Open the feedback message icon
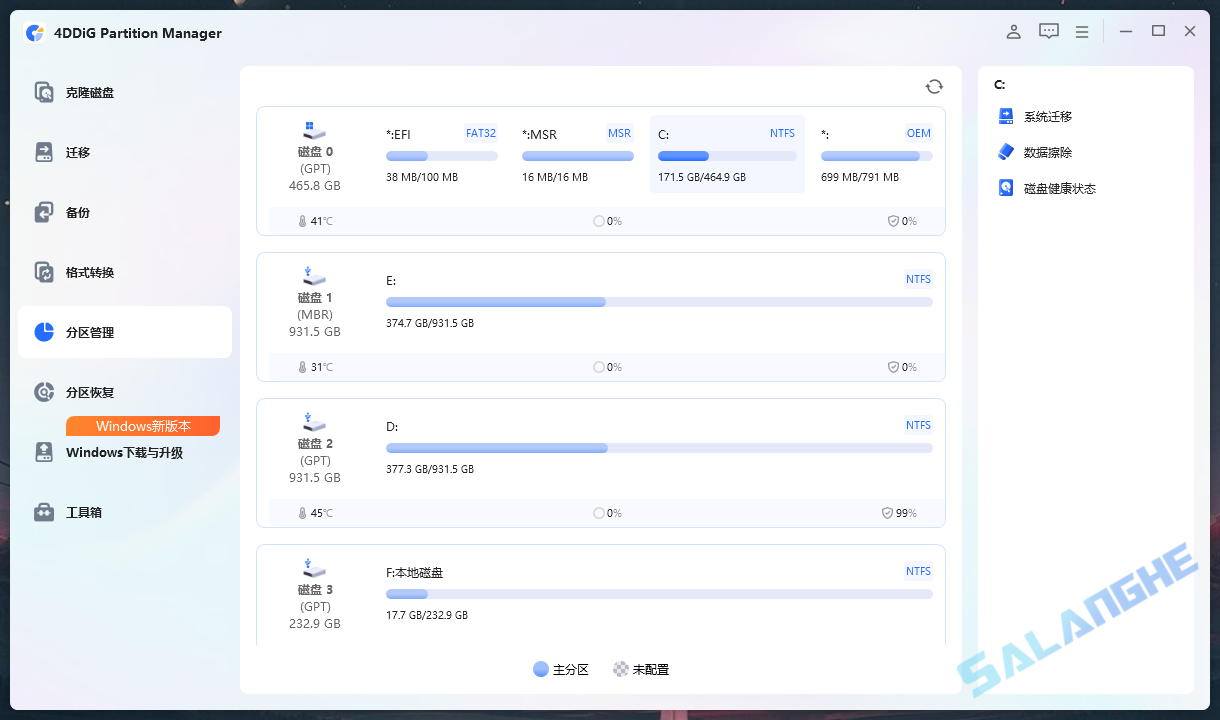Screen dimensions: 1220x720 click(x=1048, y=31)
